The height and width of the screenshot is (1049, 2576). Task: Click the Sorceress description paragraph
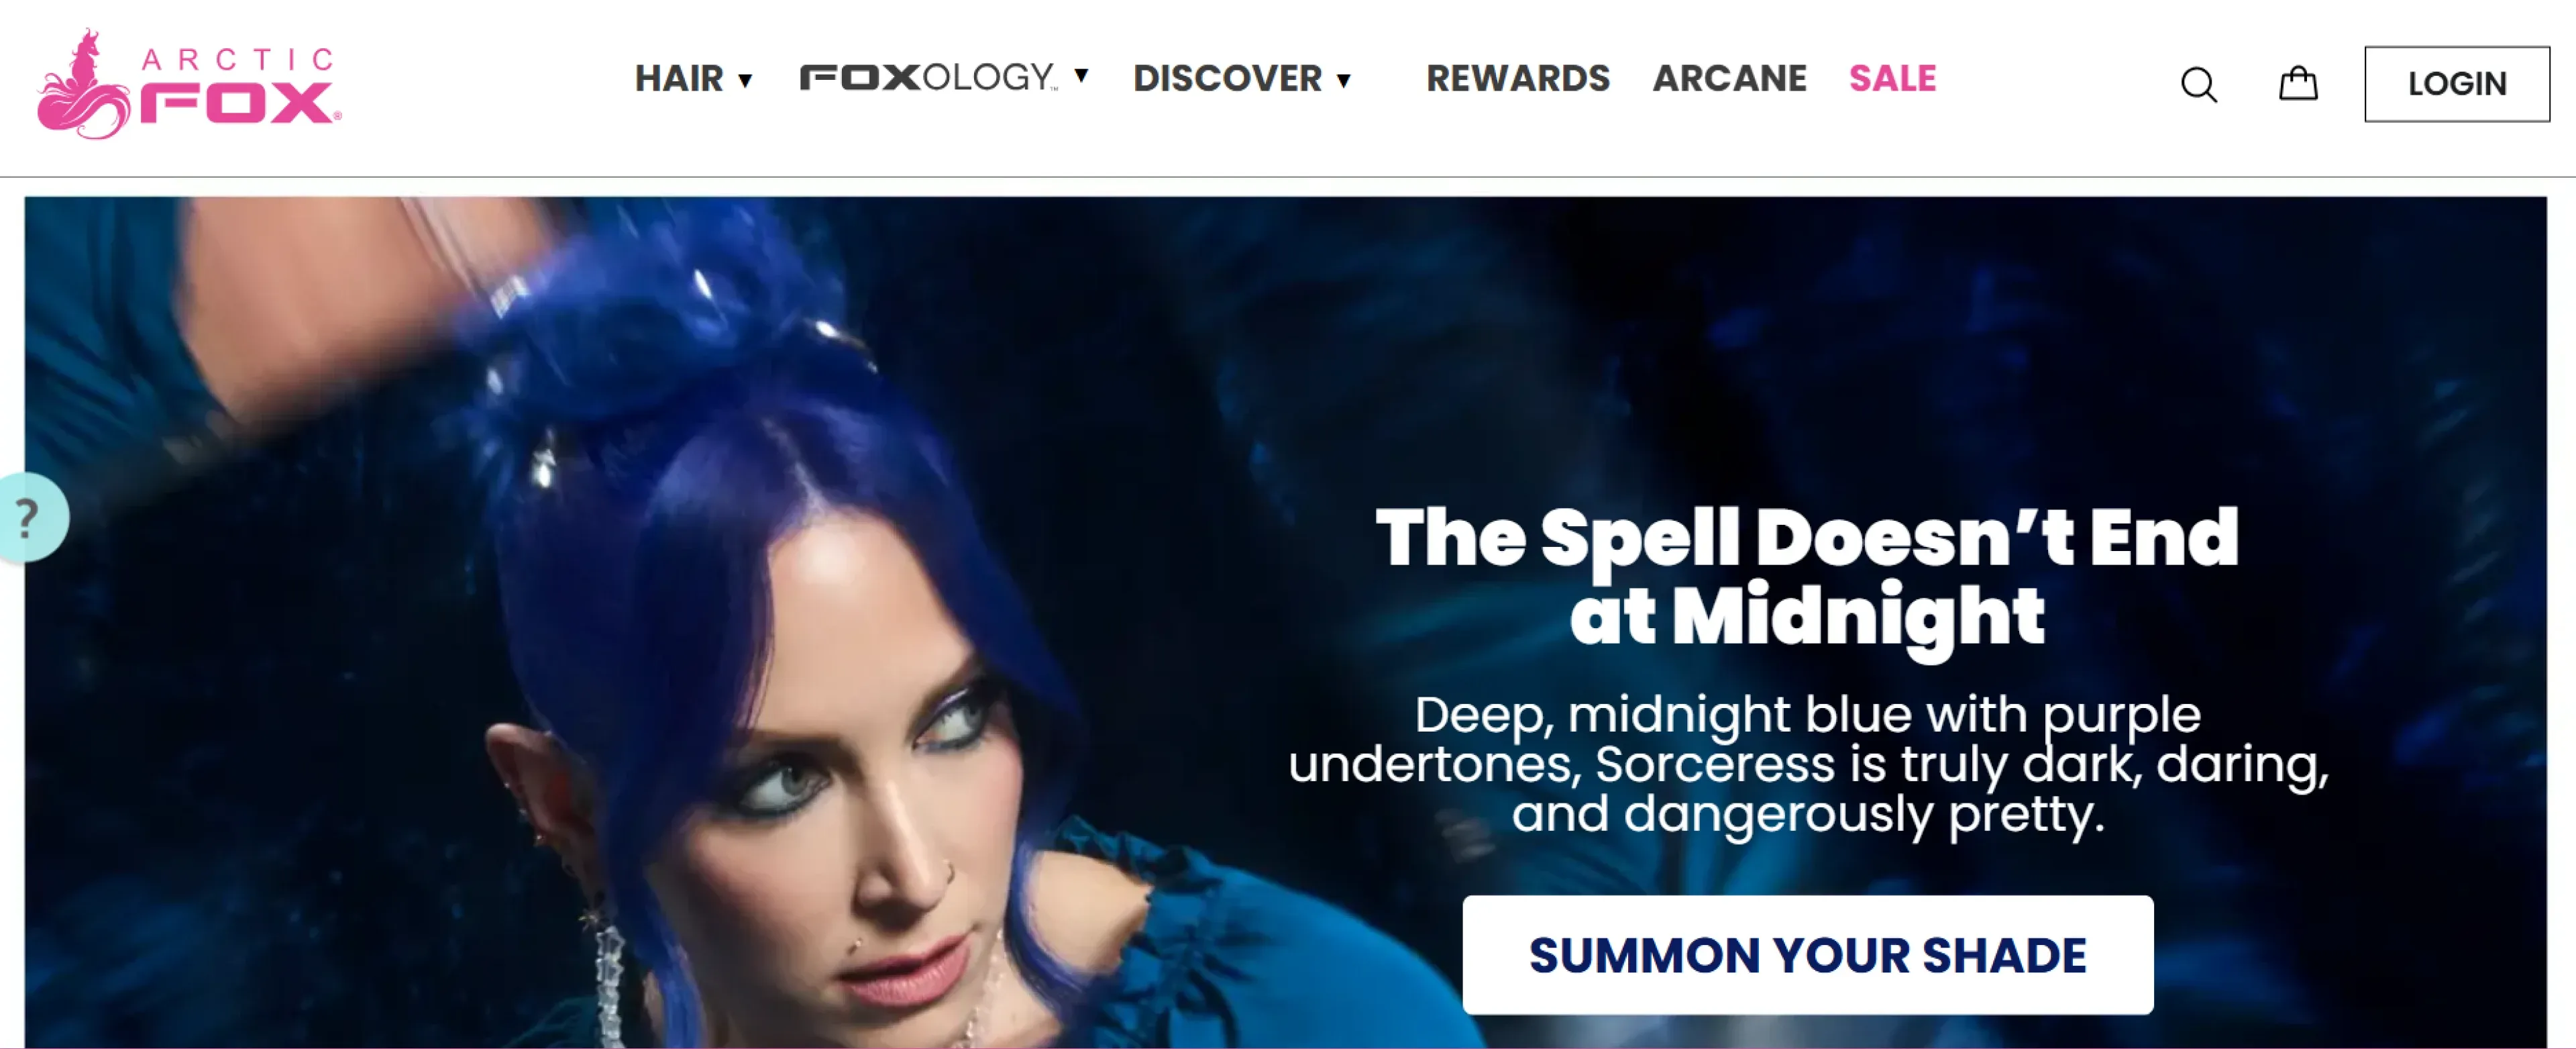(x=1808, y=765)
